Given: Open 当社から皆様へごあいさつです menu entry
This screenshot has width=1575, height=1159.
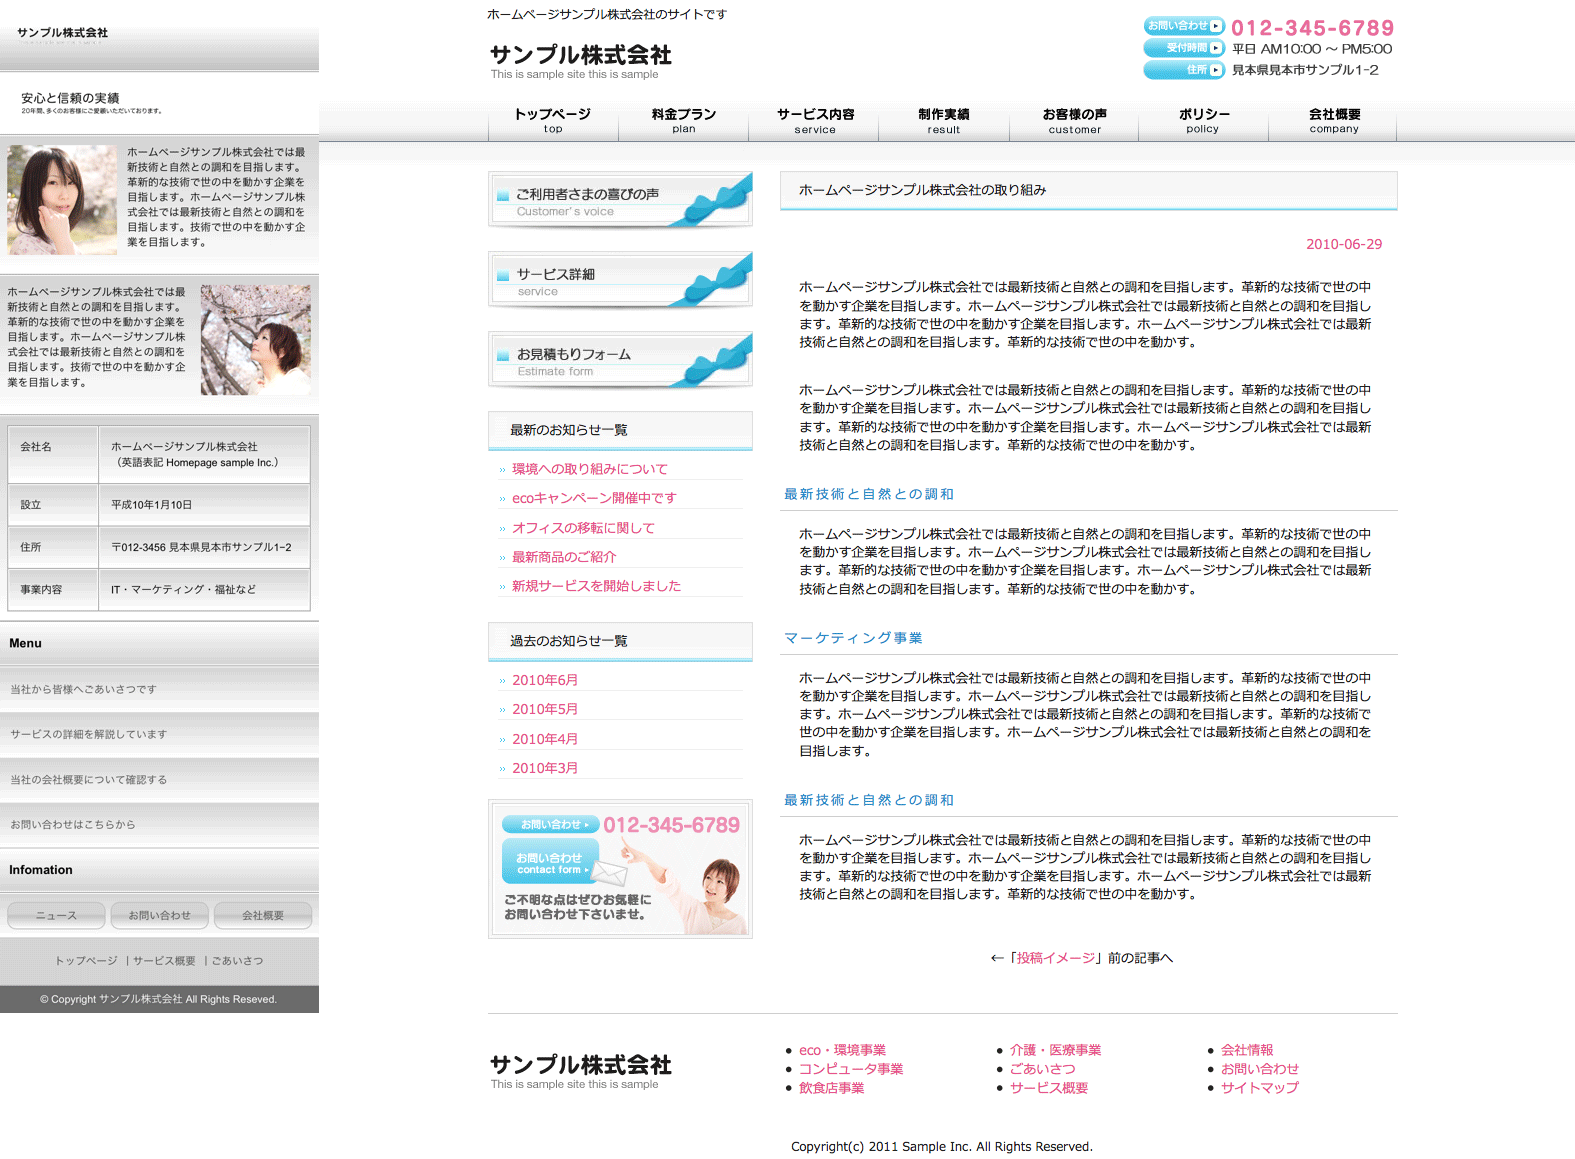Looking at the screenshot, I should click(84, 689).
